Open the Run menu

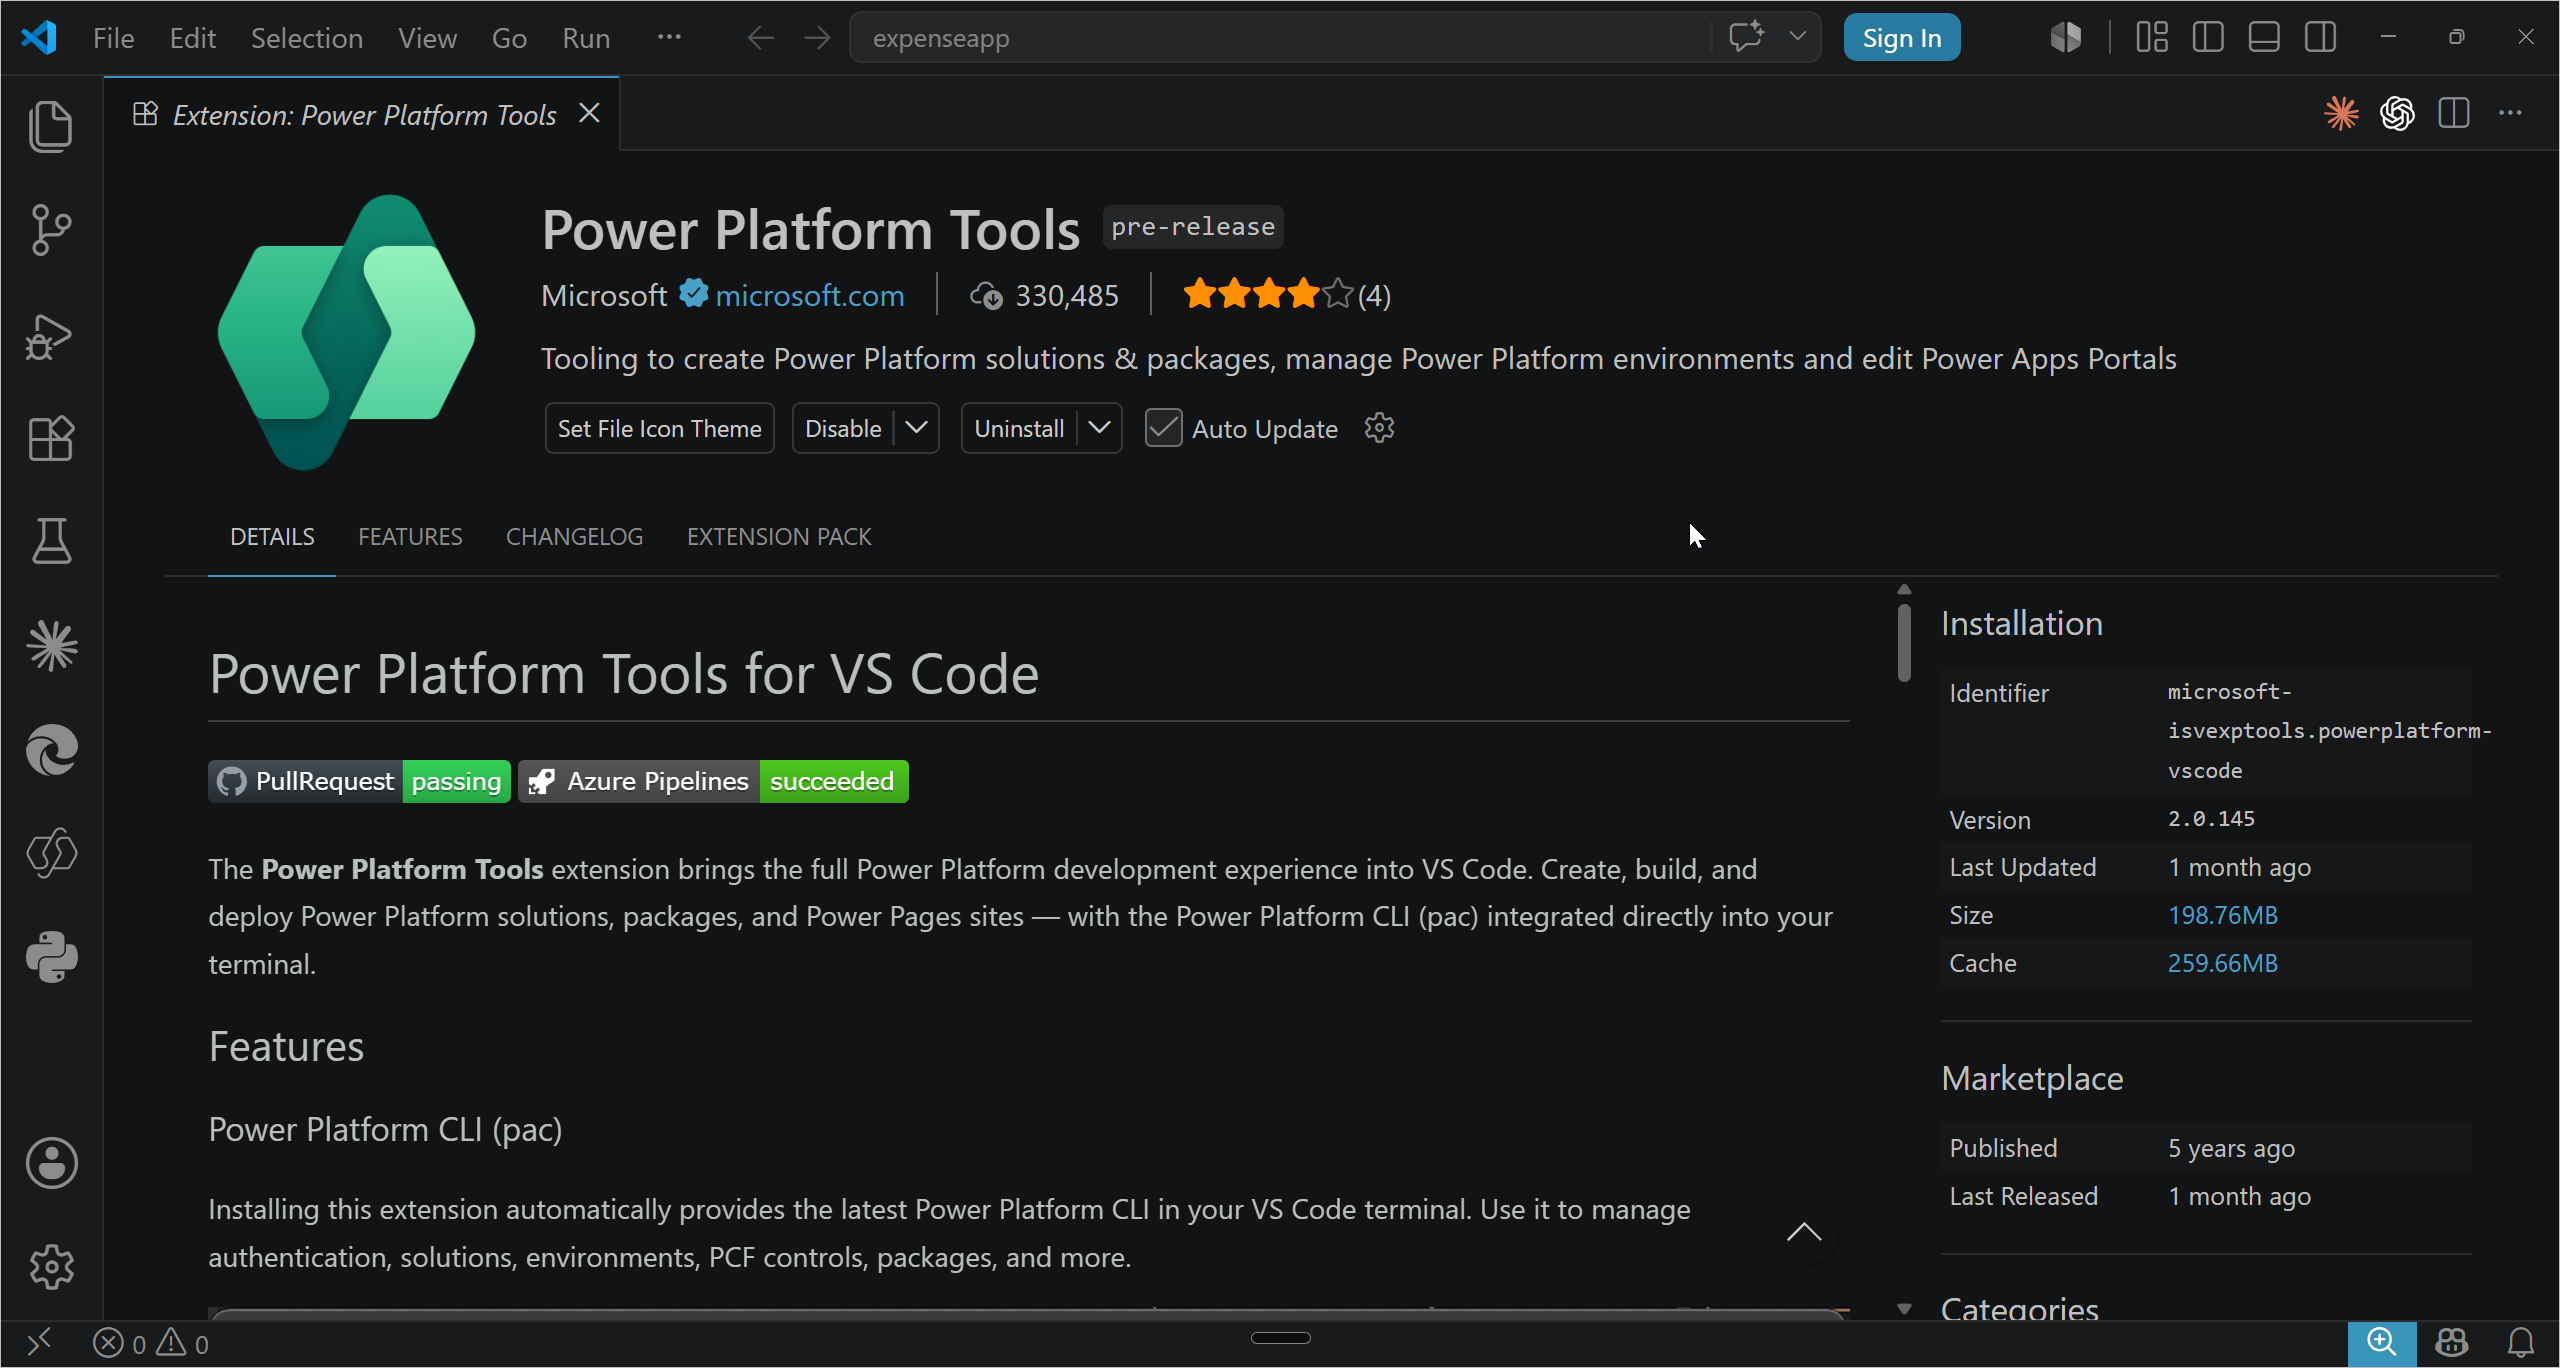(586, 38)
